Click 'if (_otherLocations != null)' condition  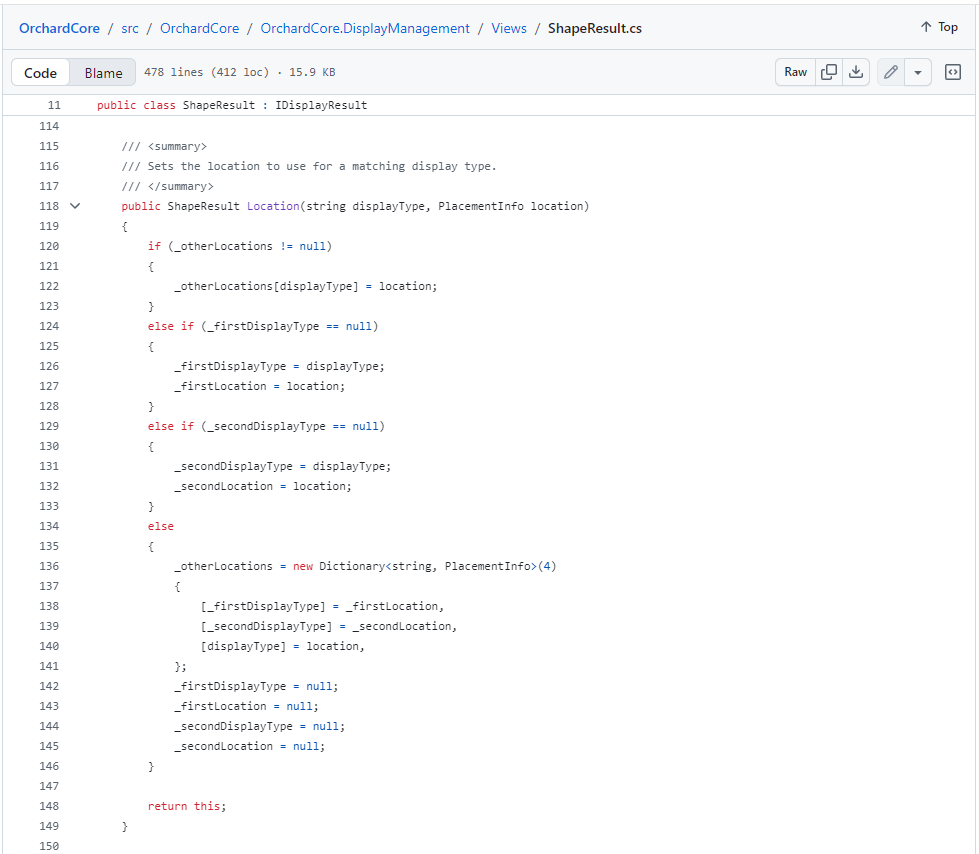pos(240,246)
